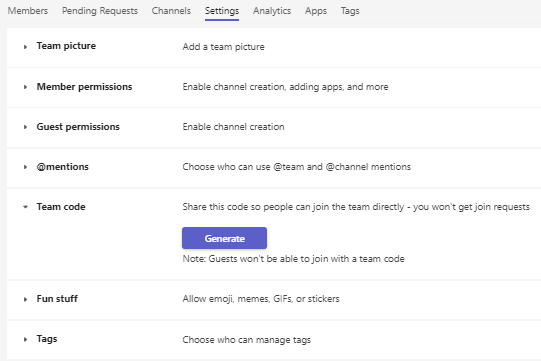This screenshot has height=361, width=541.
Task: Go to the Channels tab
Action: coord(171,11)
